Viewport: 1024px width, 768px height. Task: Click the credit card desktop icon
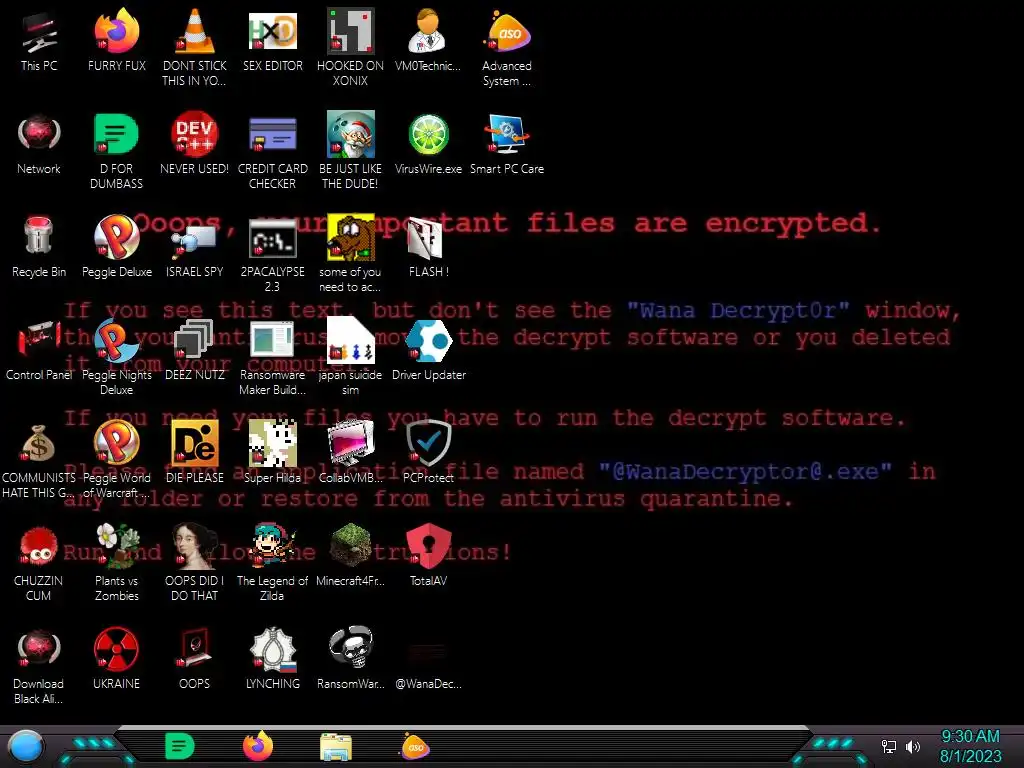pyautogui.click(x=272, y=152)
